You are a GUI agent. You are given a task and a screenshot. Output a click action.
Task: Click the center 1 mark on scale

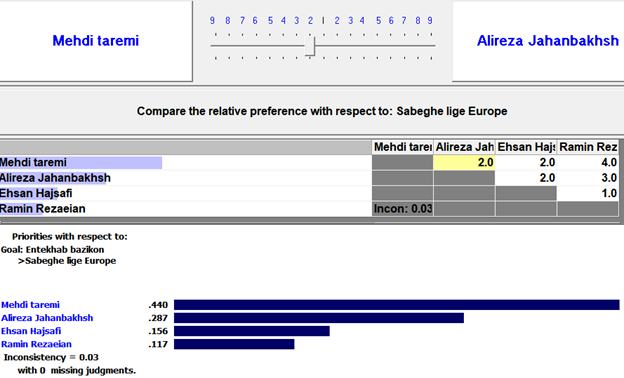323,21
